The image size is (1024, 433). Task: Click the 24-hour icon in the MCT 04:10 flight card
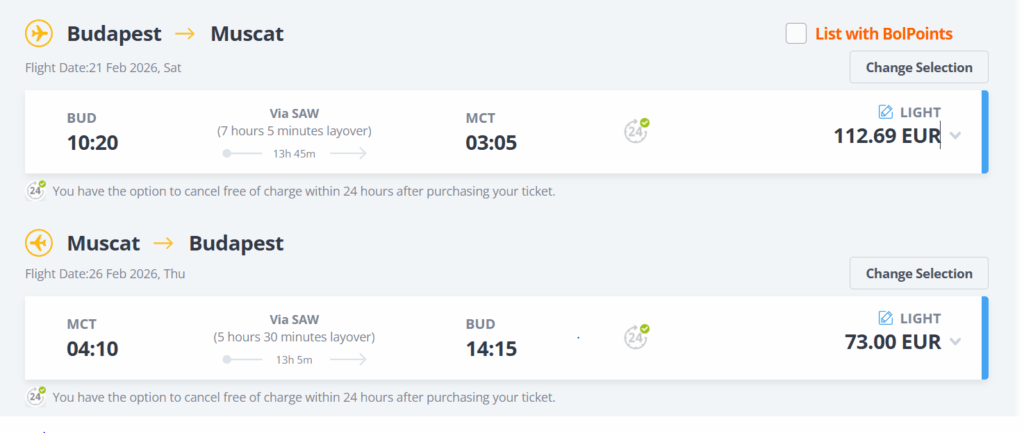637,336
